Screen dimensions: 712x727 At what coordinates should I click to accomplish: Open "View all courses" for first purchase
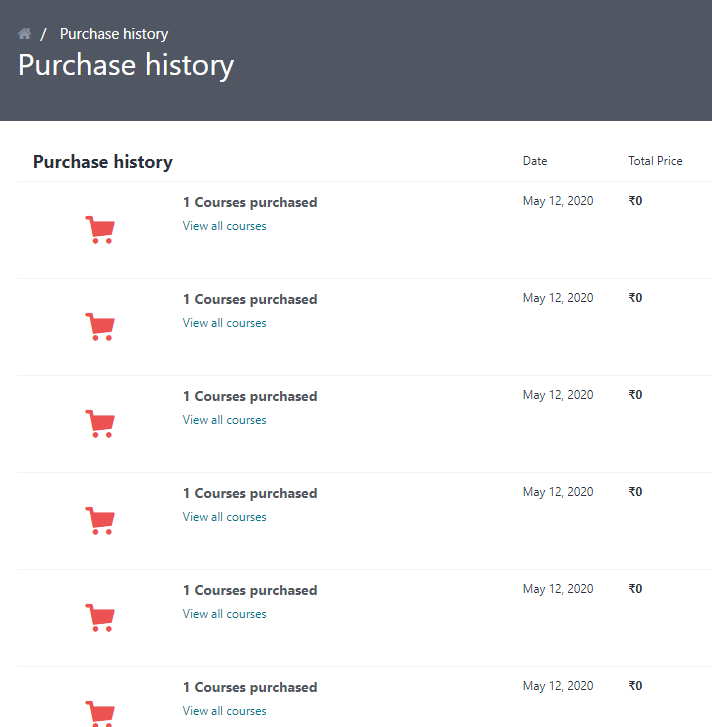224,226
